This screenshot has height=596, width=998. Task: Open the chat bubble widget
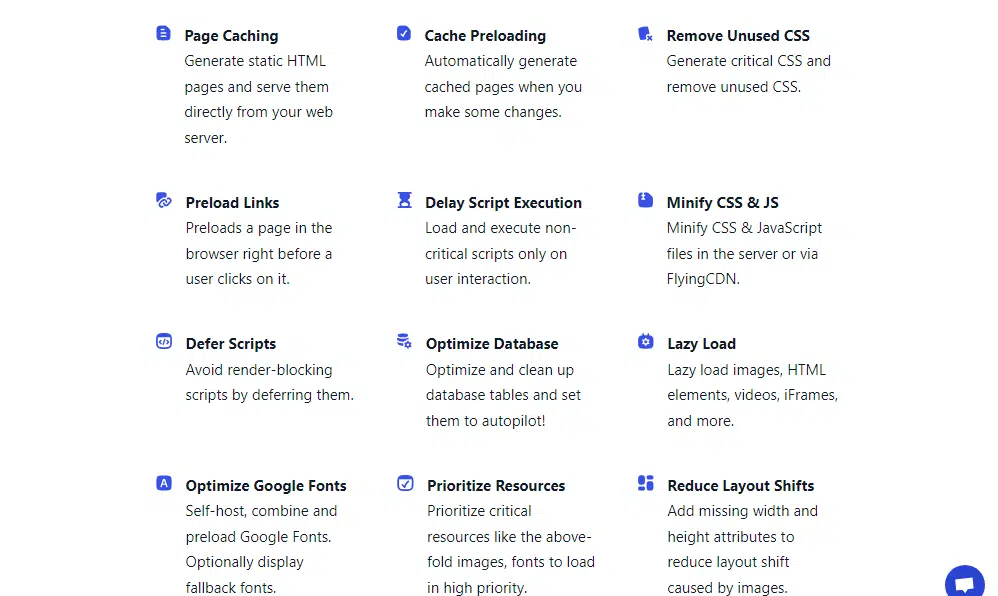point(965,582)
